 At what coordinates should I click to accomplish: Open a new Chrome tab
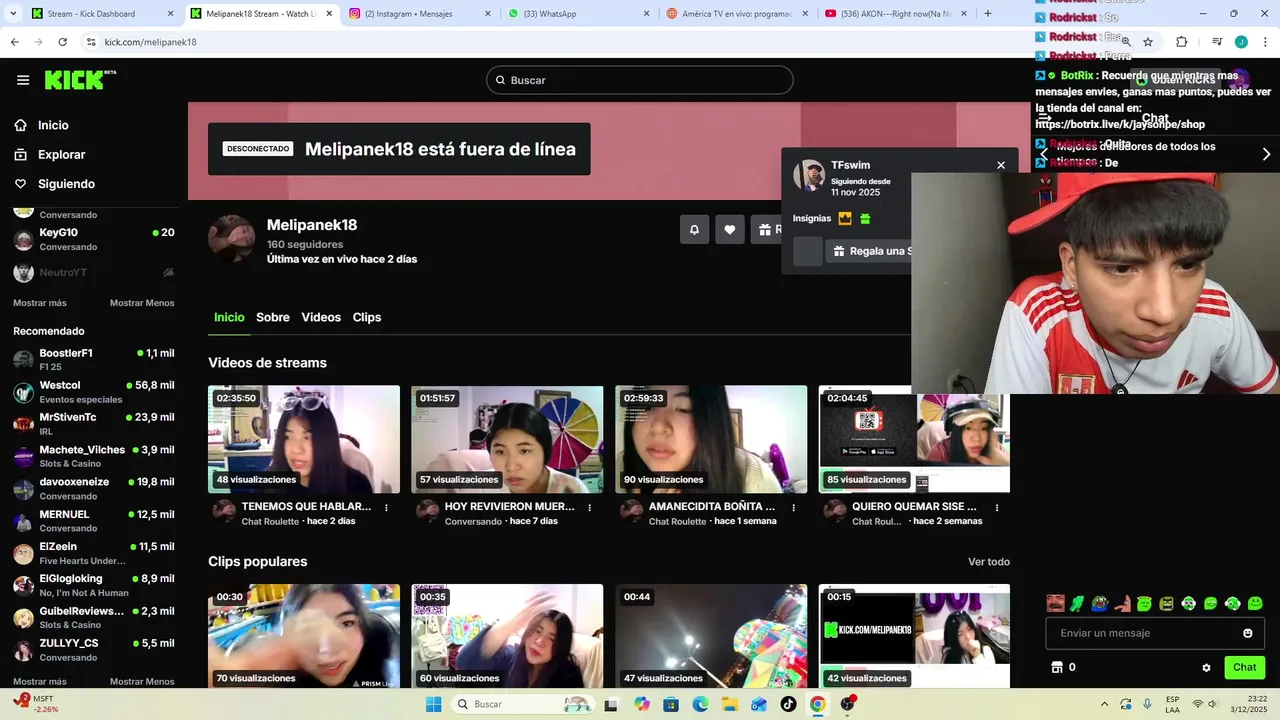[x=988, y=14]
